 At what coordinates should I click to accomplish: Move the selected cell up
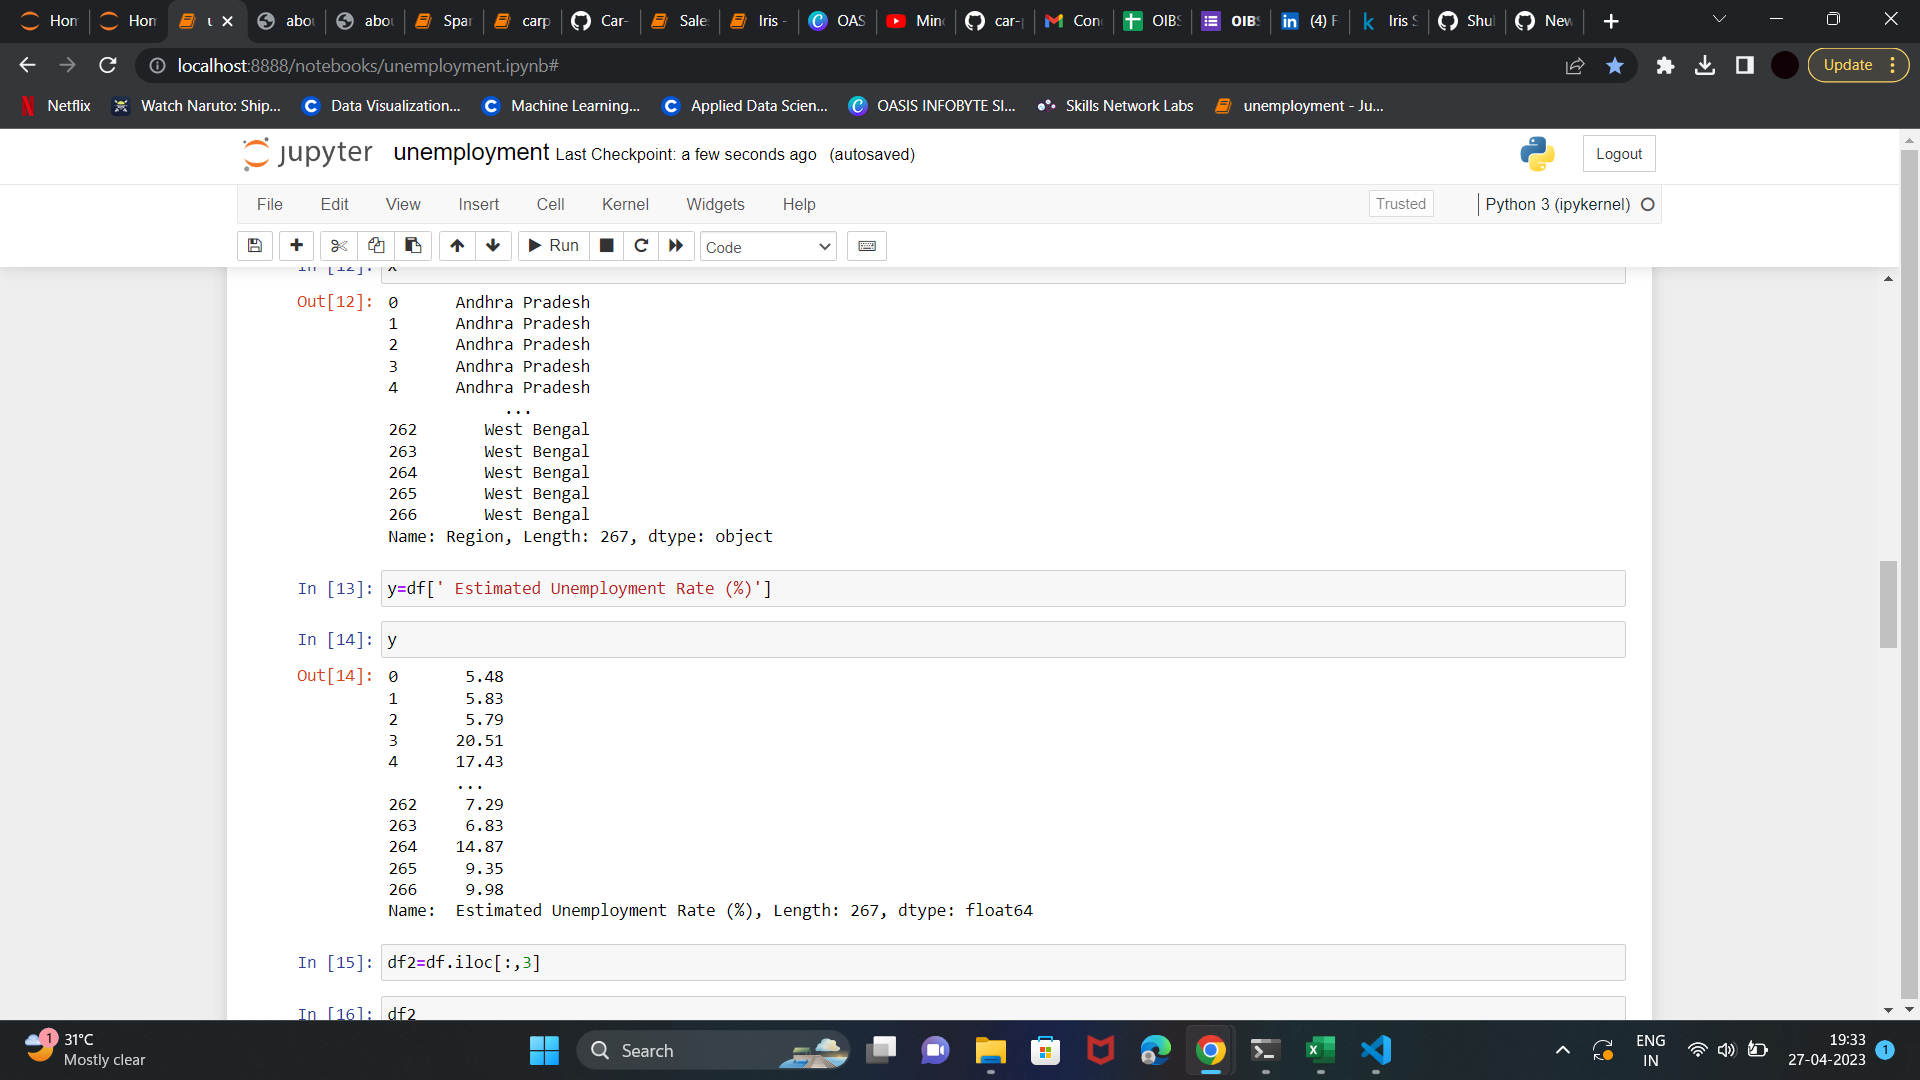point(457,246)
